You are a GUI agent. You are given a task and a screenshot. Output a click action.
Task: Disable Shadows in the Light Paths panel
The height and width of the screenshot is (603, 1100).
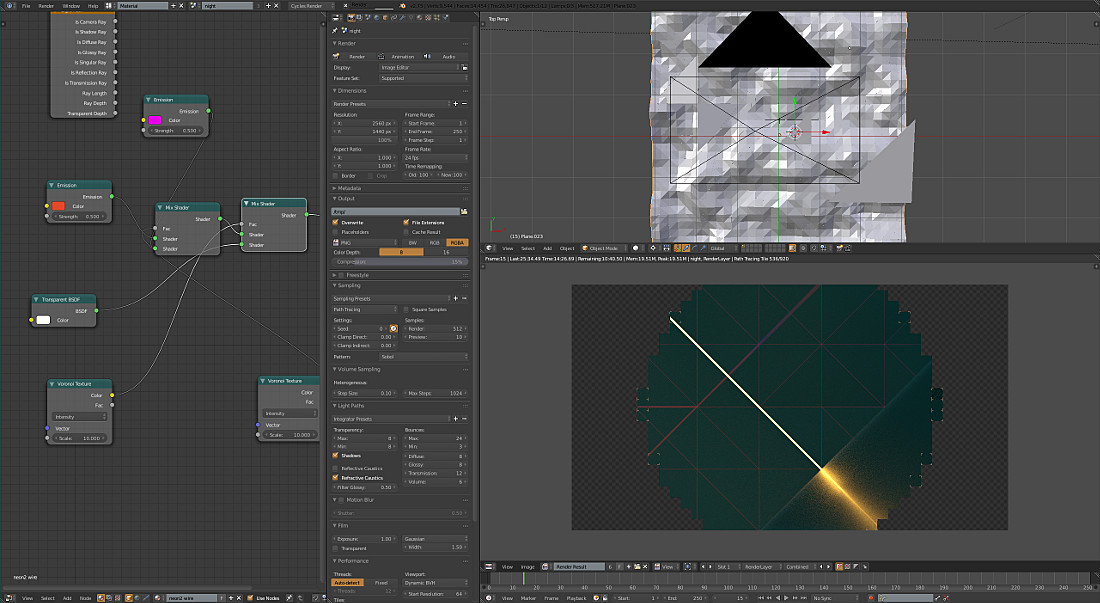334,456
